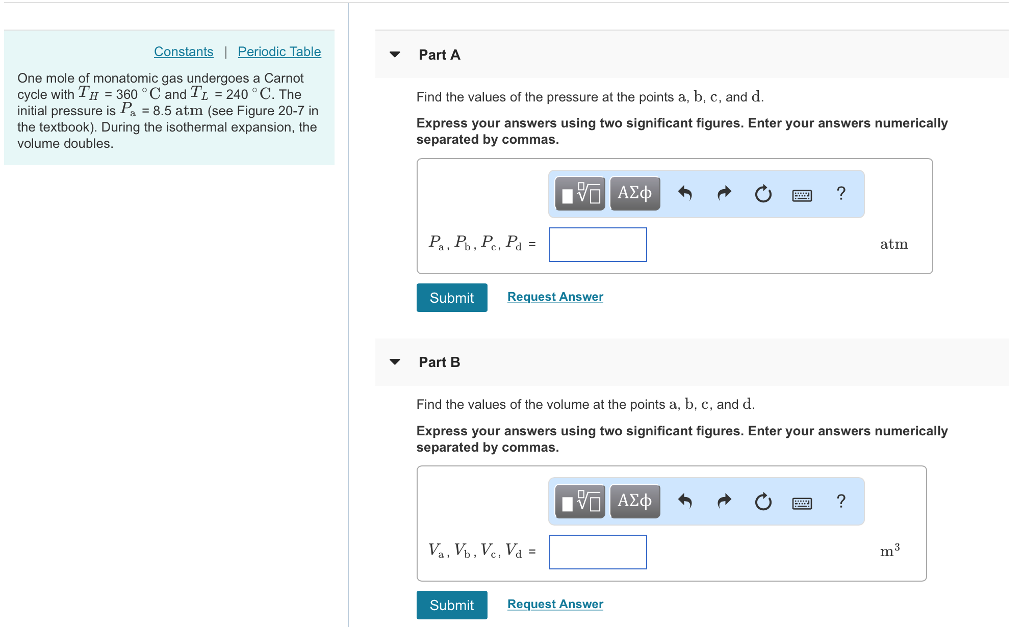Click the pressure answer input field
Screen dimensions: 1024x627
pyautogui.click(x=597, y=244)
